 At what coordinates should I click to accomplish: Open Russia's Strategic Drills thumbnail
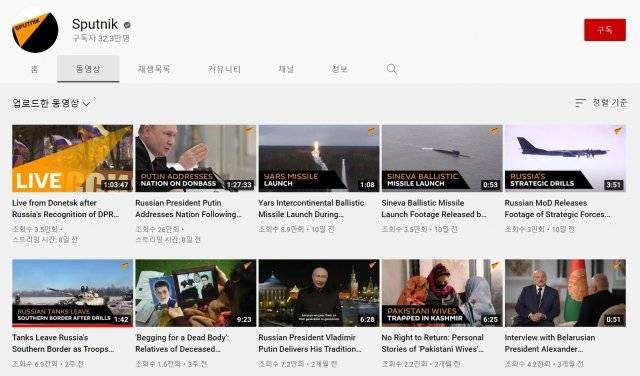click(x=565, y=158)
